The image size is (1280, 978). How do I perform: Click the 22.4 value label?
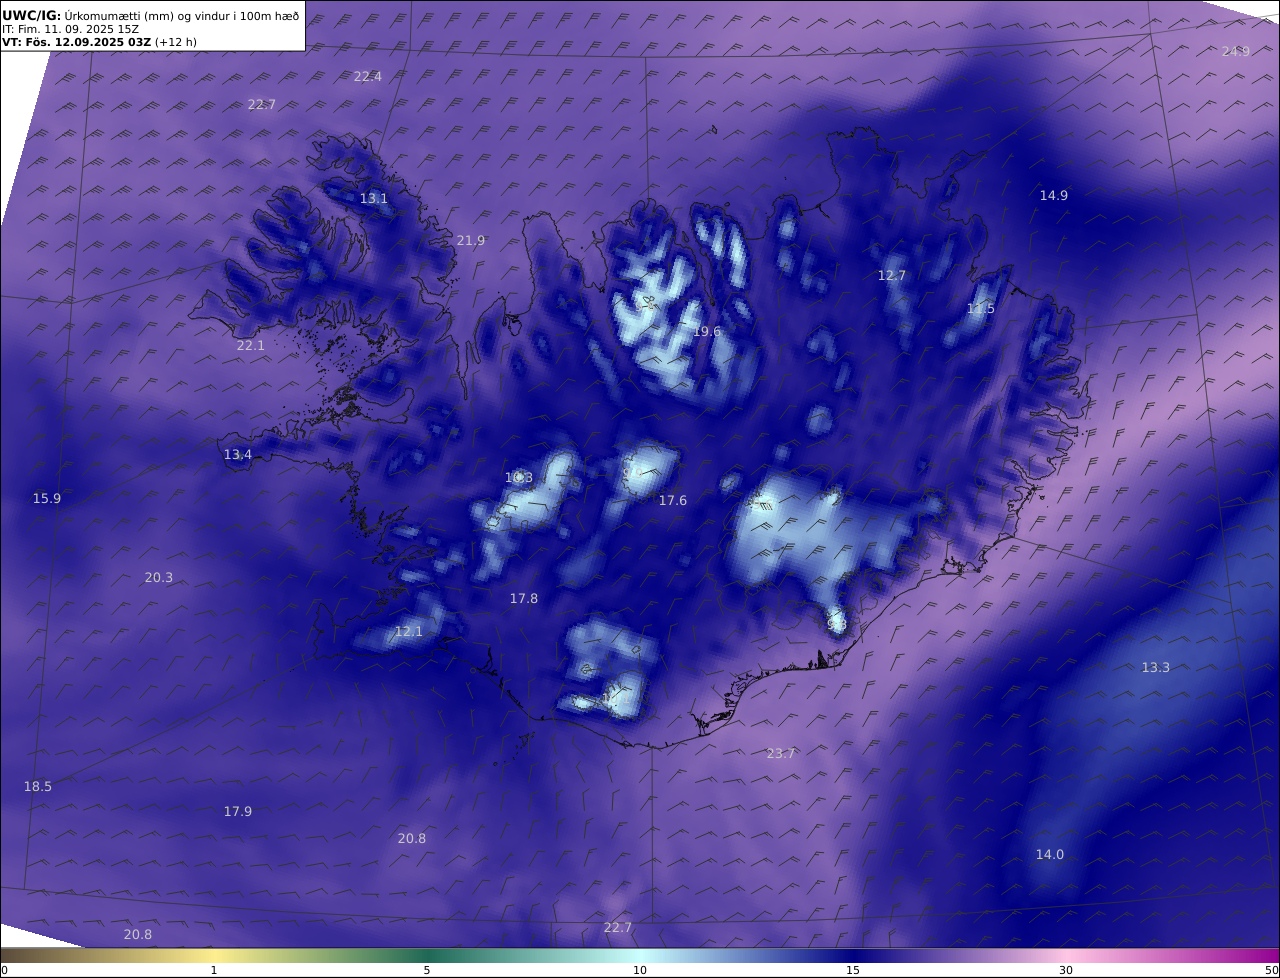coord(368,76)
